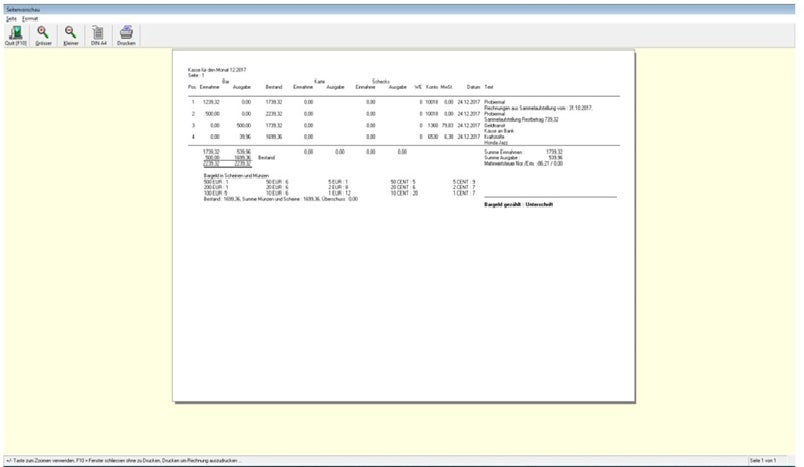804x467 pixels.
Task: Click the 'Honda Jazz' text line
Action: tap(495, 143)
